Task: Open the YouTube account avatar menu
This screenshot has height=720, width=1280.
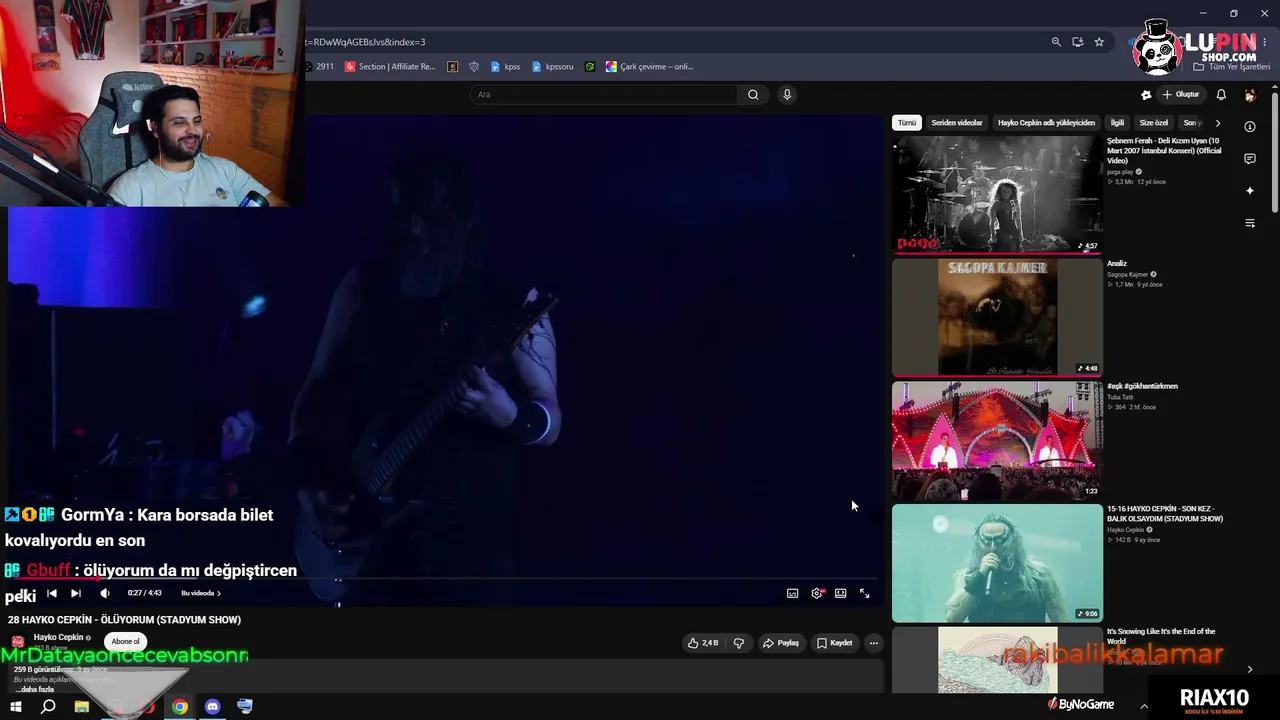Action: tap(1250, 94)
